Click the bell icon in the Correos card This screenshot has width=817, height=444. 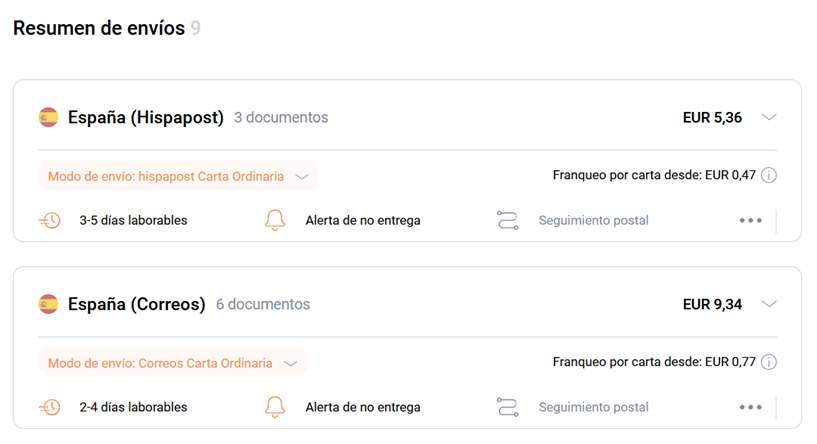(x=275, y=407)
